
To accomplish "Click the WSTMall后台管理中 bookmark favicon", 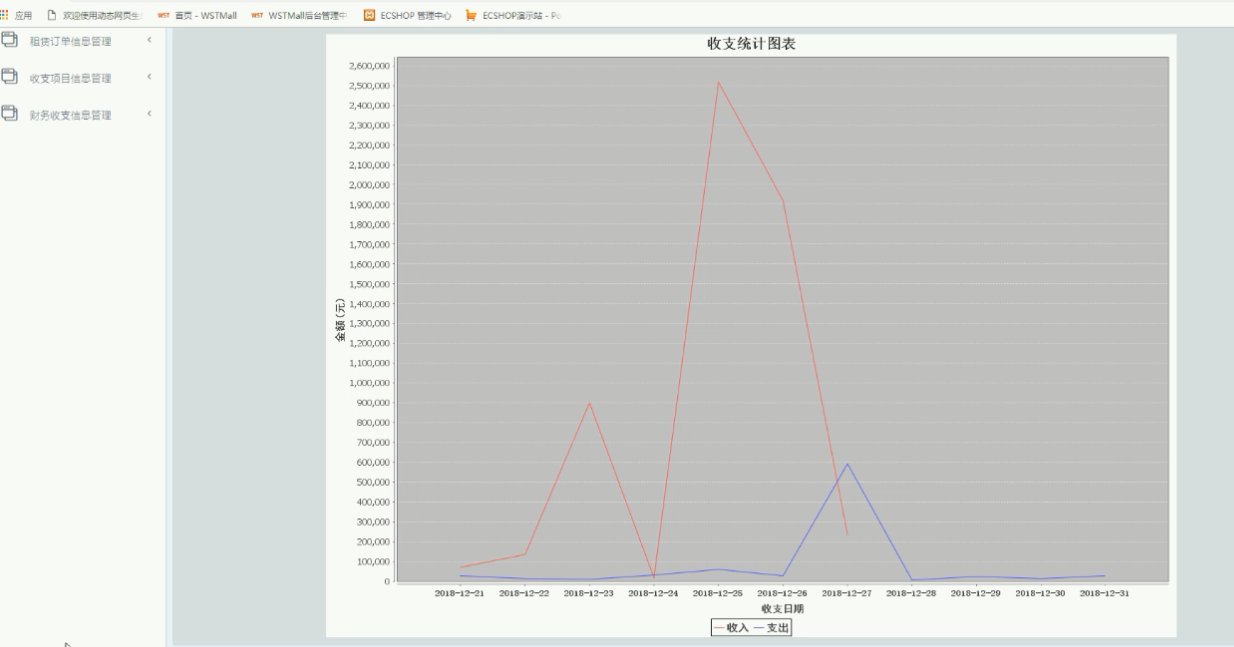I will (x=257, y=15).
